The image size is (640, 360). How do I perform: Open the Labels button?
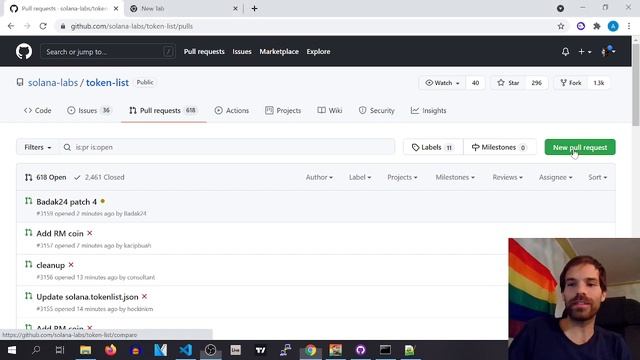click(x=433, y=147)
